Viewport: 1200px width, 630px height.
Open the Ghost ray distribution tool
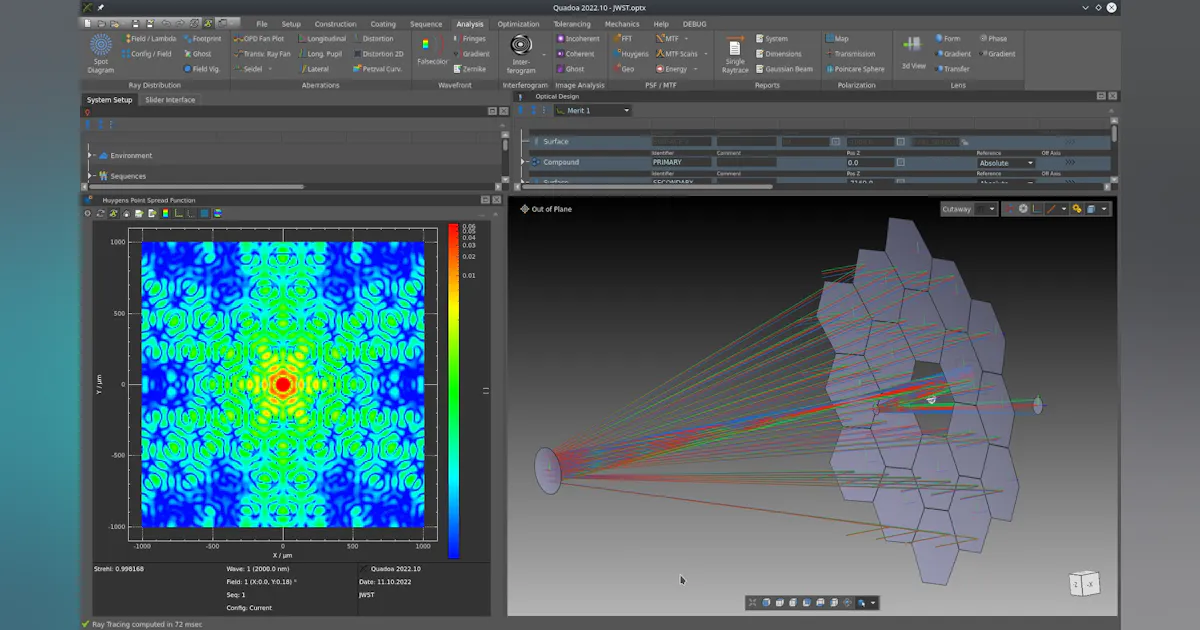tap(198, 54)
